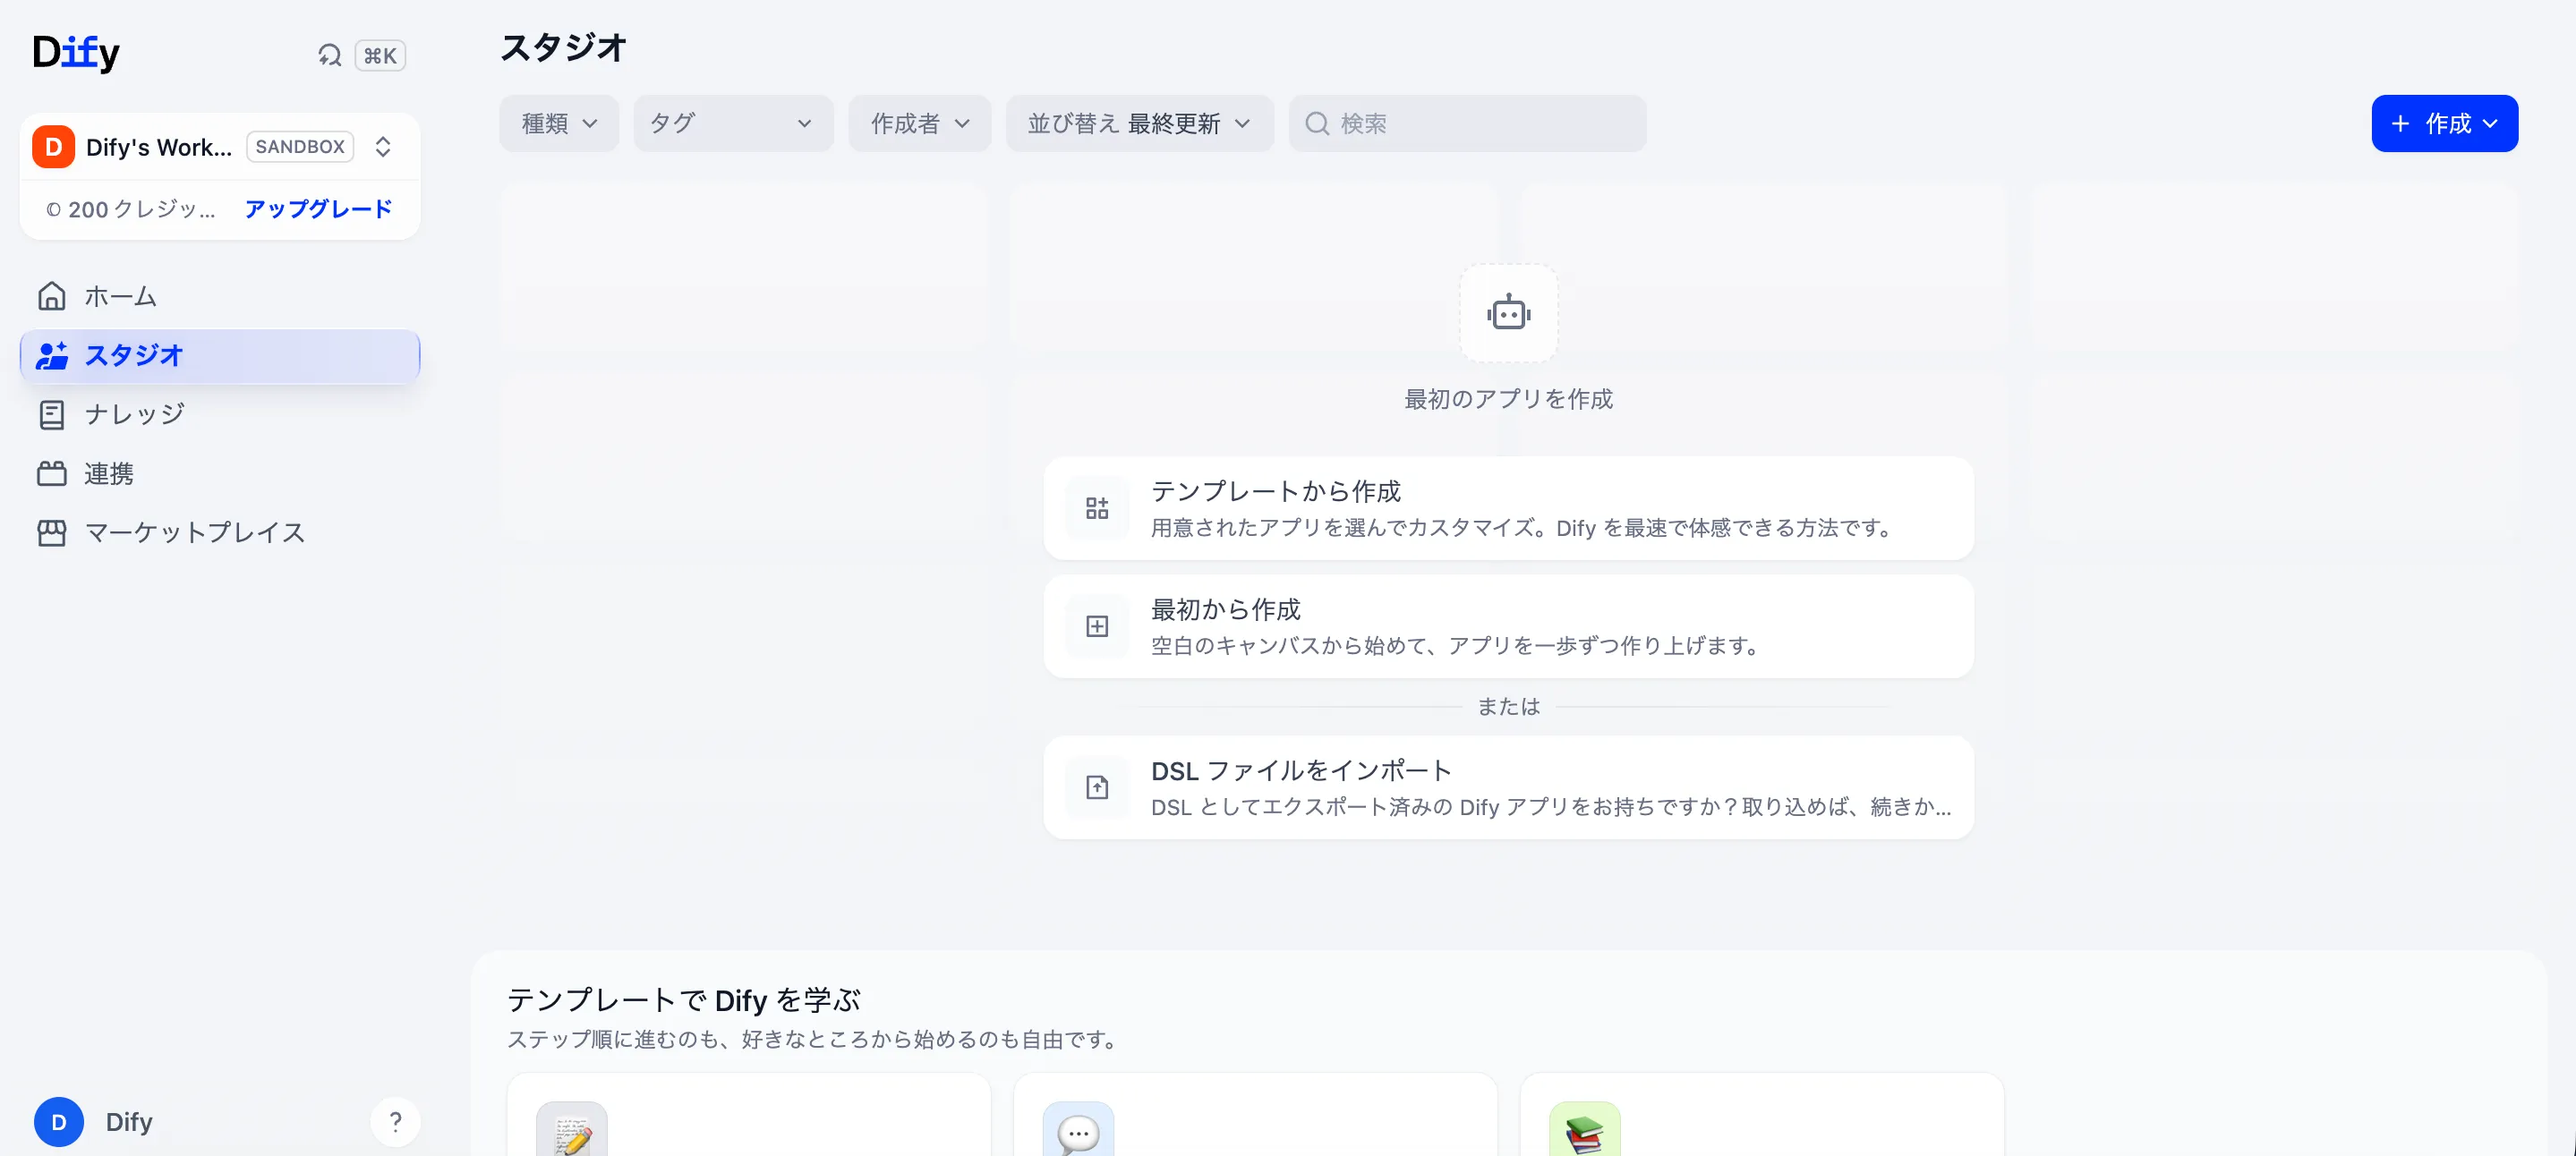Viewport: 2576px width, 1156px height.
Task: Open the memo pencil template card
Action: click(x=748, y=1115)
